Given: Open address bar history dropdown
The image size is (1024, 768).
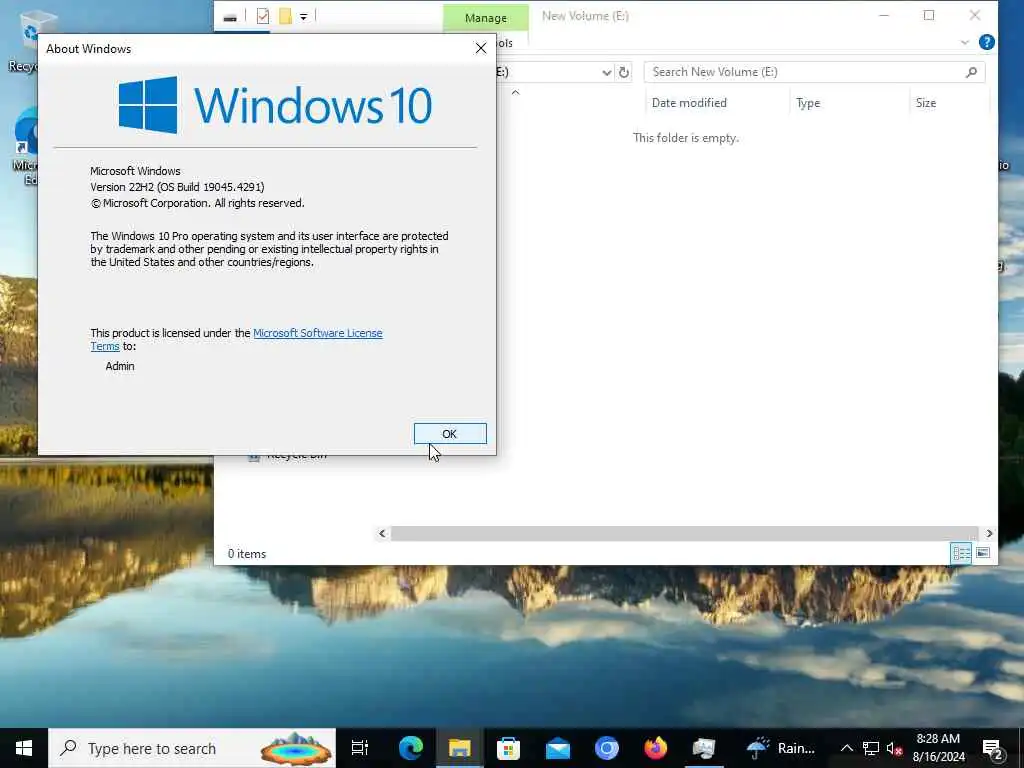Looking at the screenshot, I should (606, 72).
